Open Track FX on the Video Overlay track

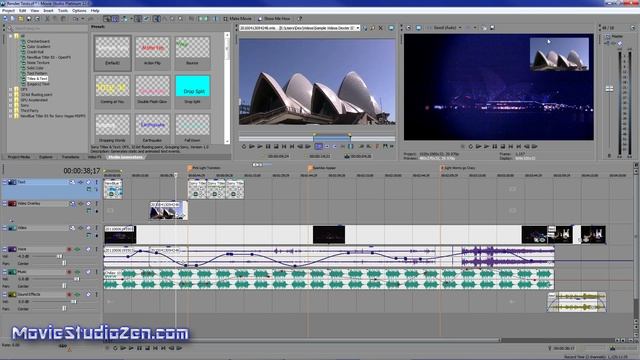(80, 203)
